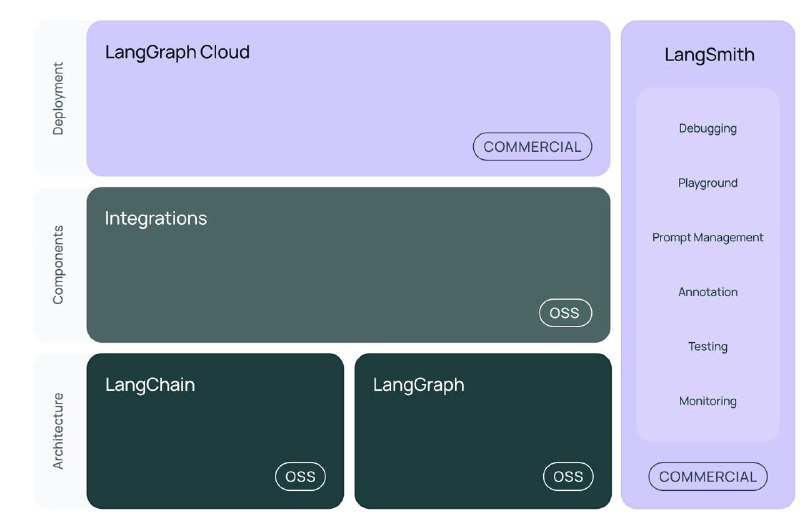Click the light purple LangGraph Cloud panel background
The height and width of the screenshot is (517, 800).
[x=348, y=99]
